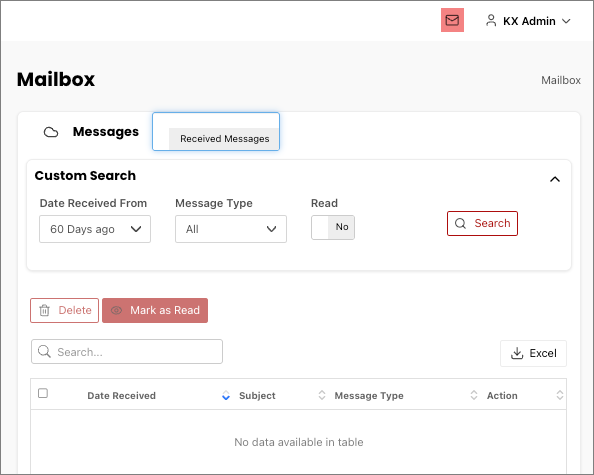Open the Date Received From dropdown

pyautogui.click(x=95, y=229)
